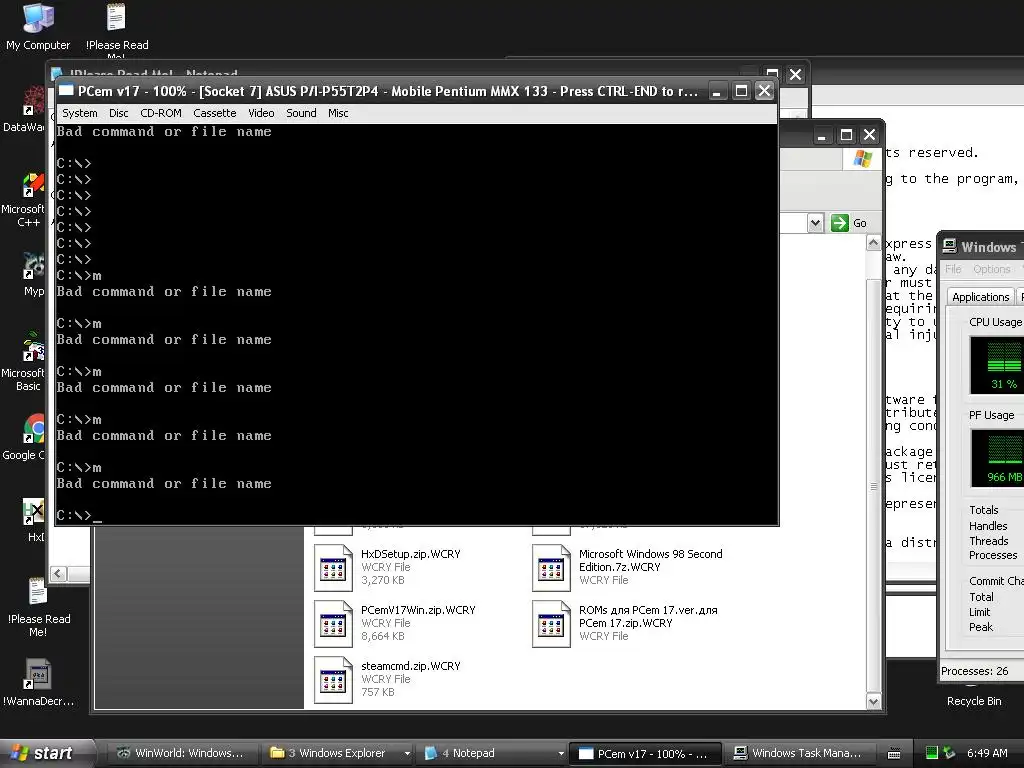The width and height of the screenshot is (1024, 768).
Task: Select the steamcmd.zip.WCRY file icon
Action: pos(333,680)
